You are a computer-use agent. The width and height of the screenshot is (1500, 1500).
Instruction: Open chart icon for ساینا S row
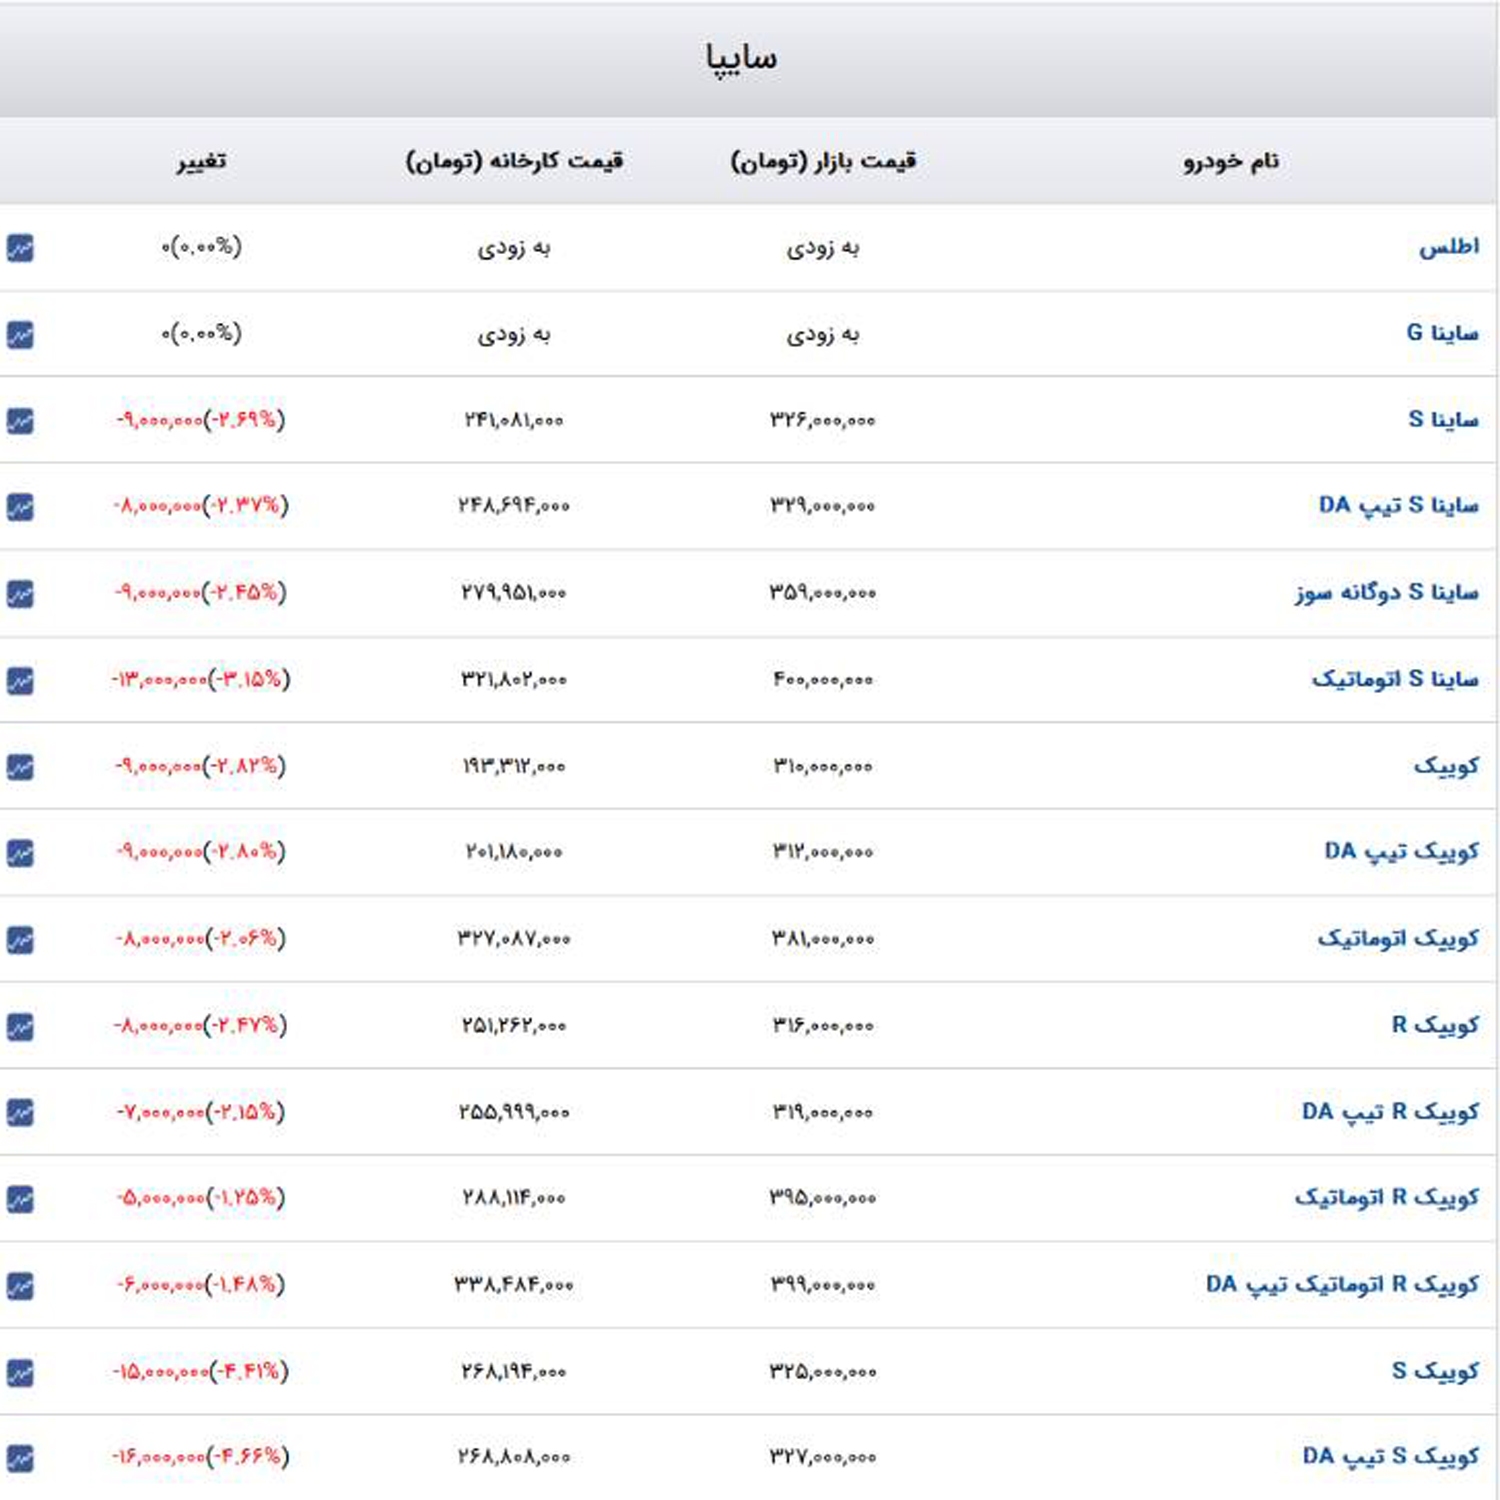[20, 421]
